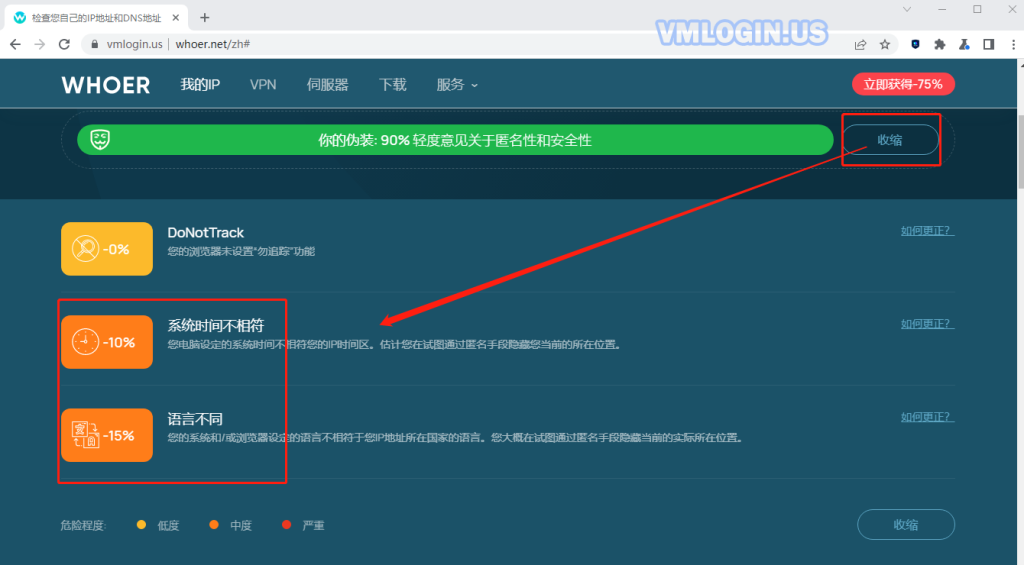Click the DoNotTrack heading text
The image size is (1024, 565).
205,233
